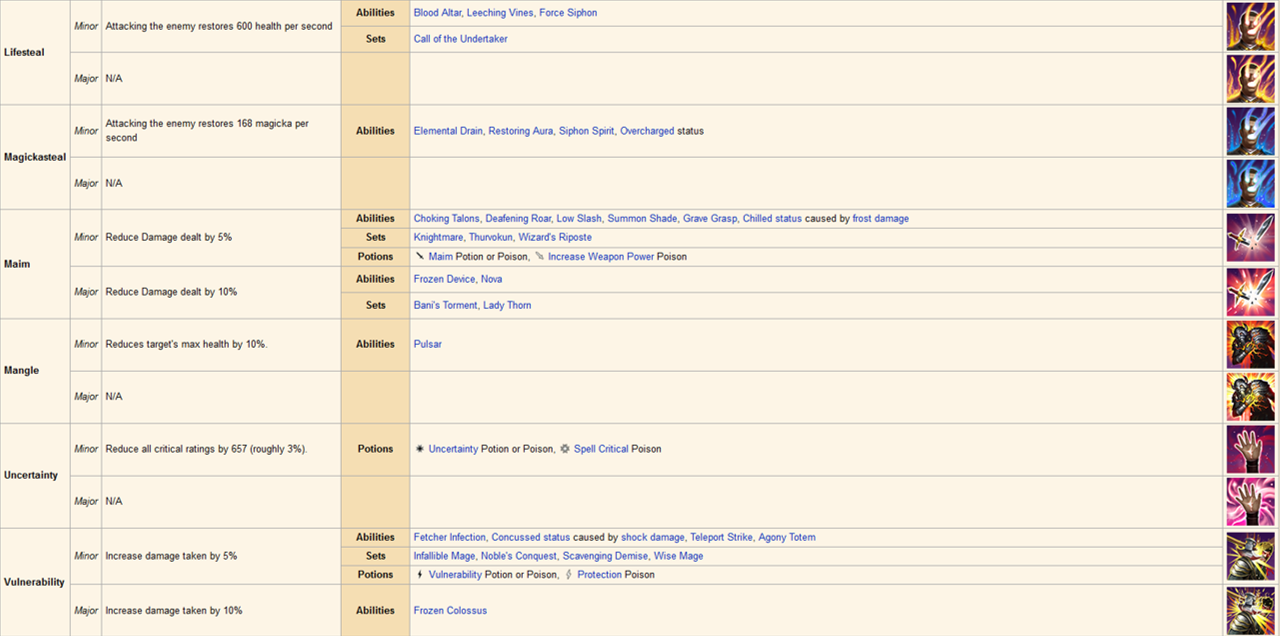This screenshot has width=1280, height=636.
Task: Open the Elemental Drain link
Action: (448, 131)
